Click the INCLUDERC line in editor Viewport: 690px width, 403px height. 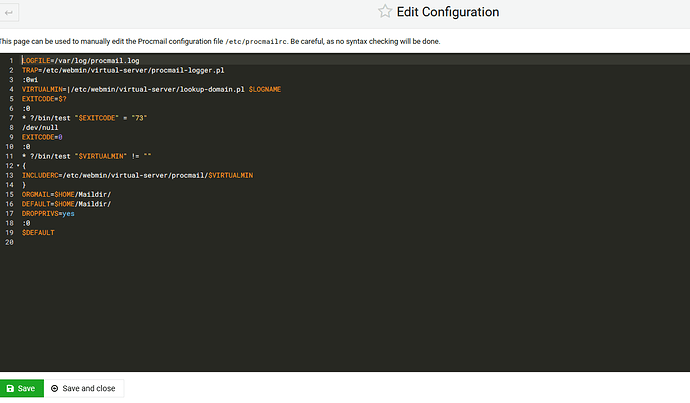137,176
